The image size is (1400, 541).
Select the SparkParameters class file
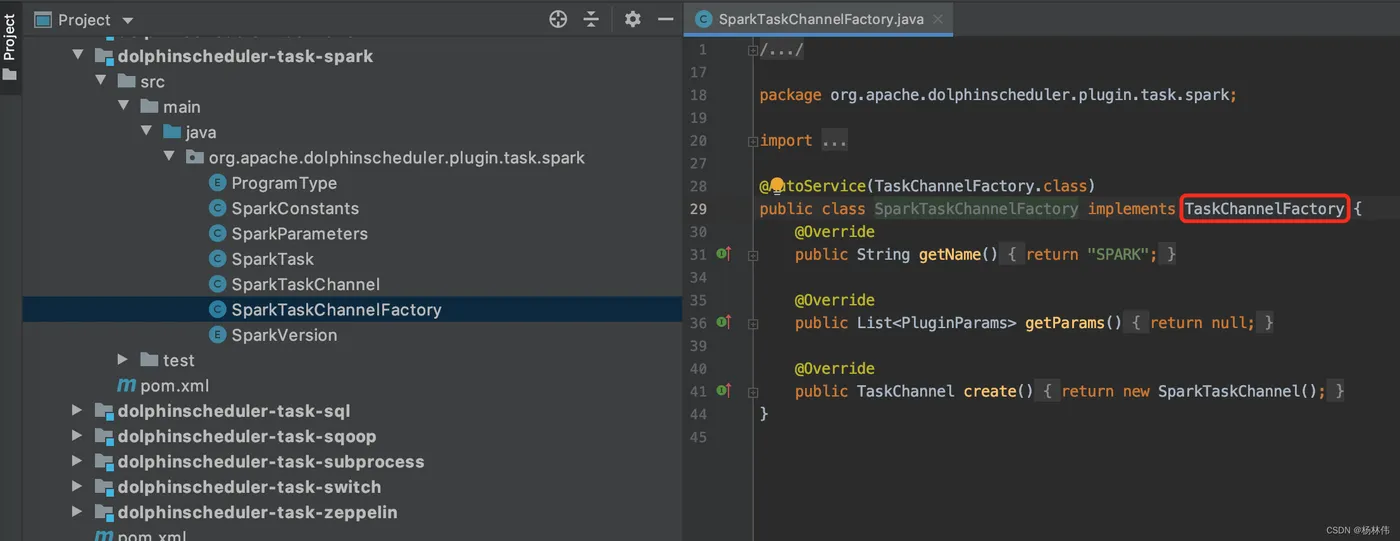299,234
